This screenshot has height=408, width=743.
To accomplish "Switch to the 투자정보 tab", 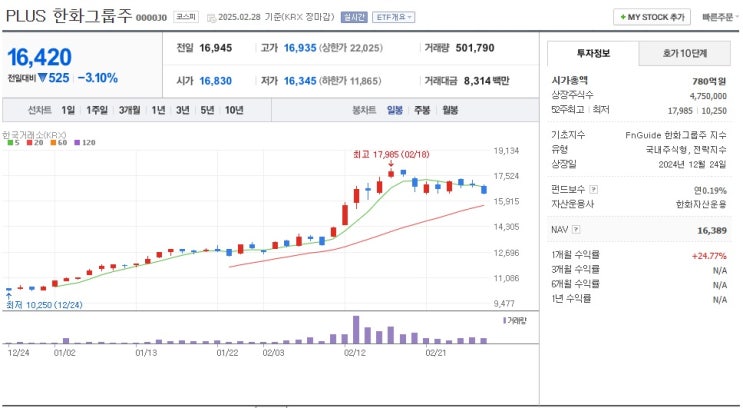I will pyautogui.click(x=593, y=54).
